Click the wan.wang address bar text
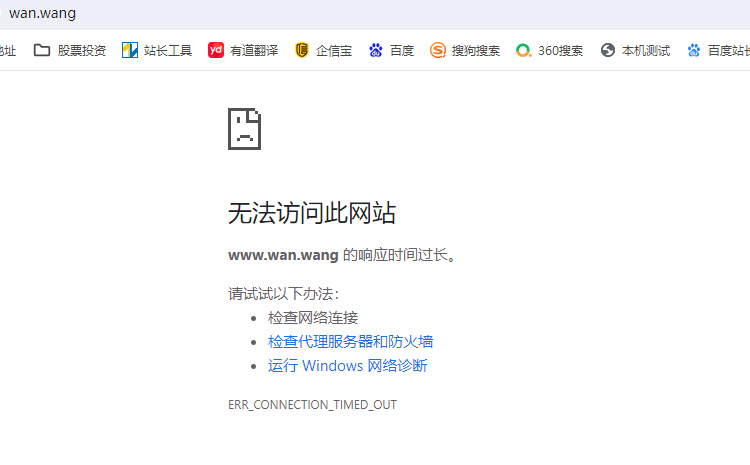 pyautogui.click(x=42, y=14)
